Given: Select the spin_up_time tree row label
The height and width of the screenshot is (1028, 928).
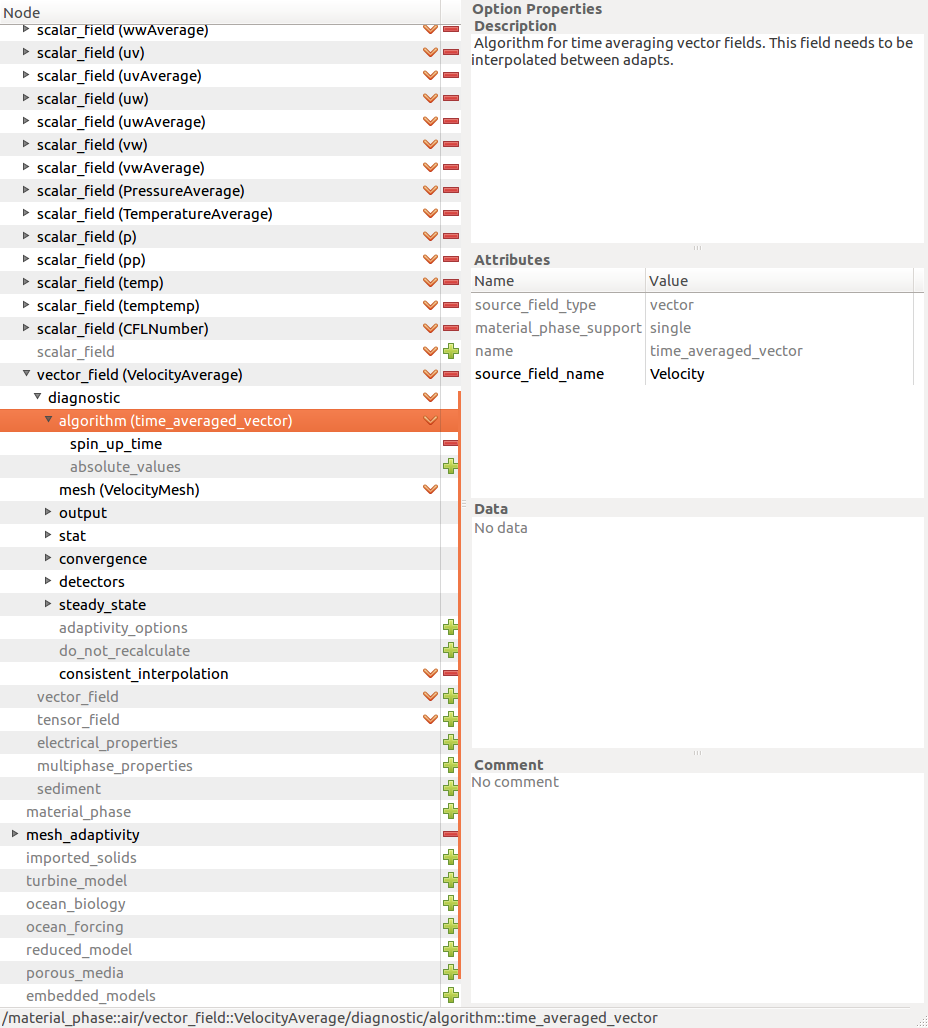Looking at the screenshot, I should click(x=116, y=444).
